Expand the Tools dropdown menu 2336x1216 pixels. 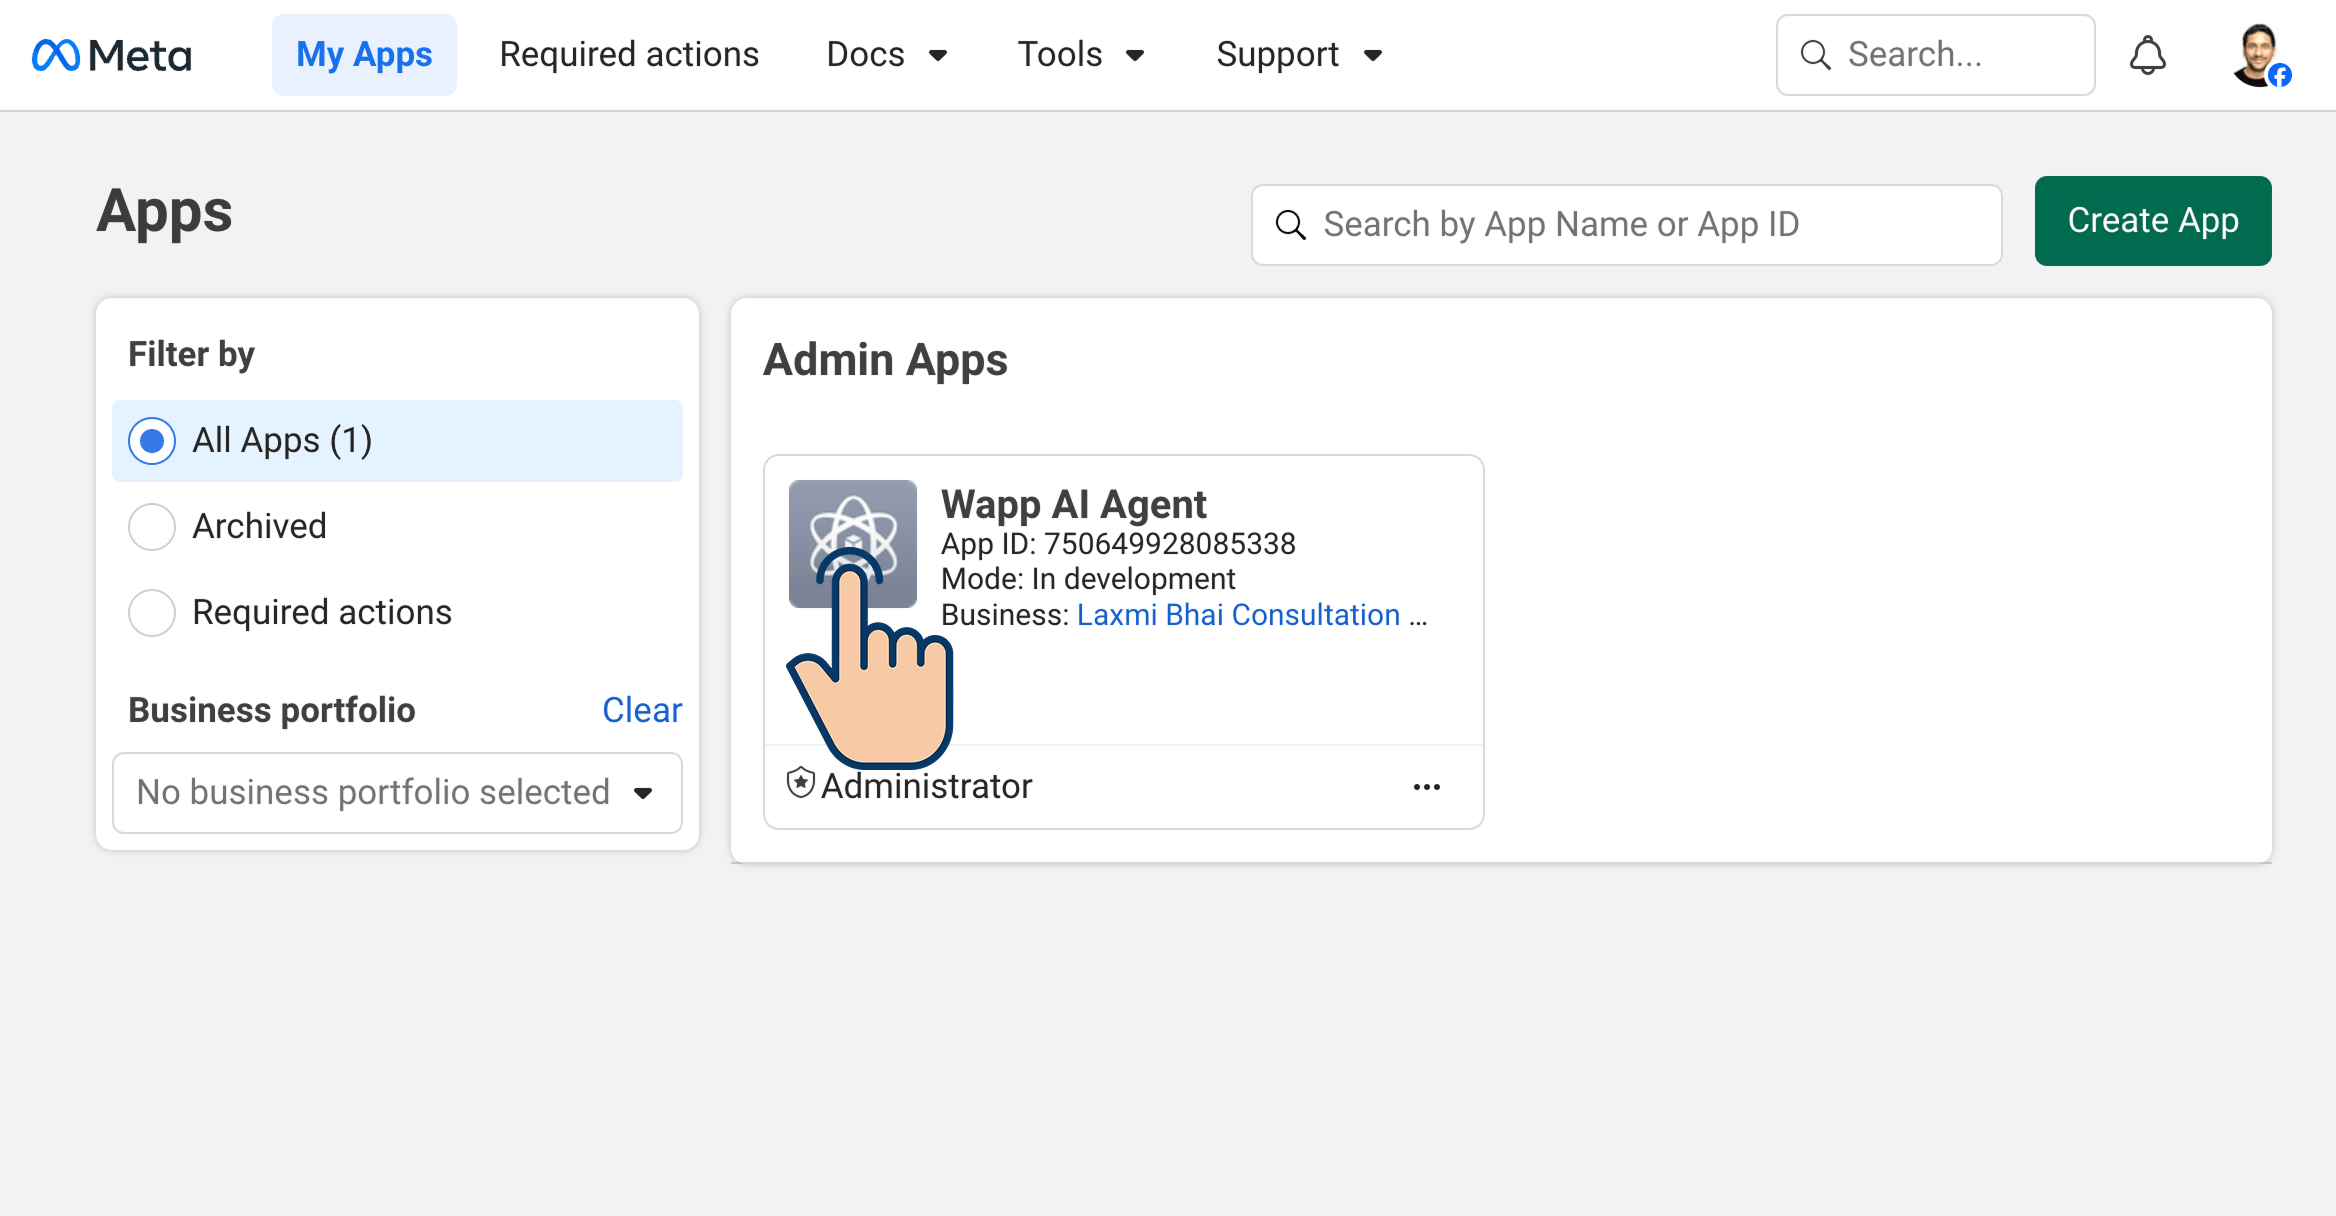tap(1081, 55)
